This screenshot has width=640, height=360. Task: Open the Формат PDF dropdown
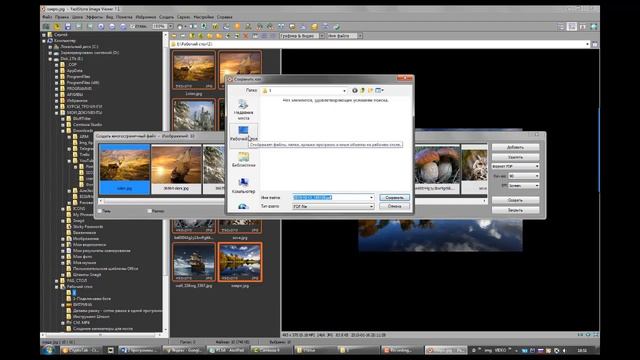point(515,167)
